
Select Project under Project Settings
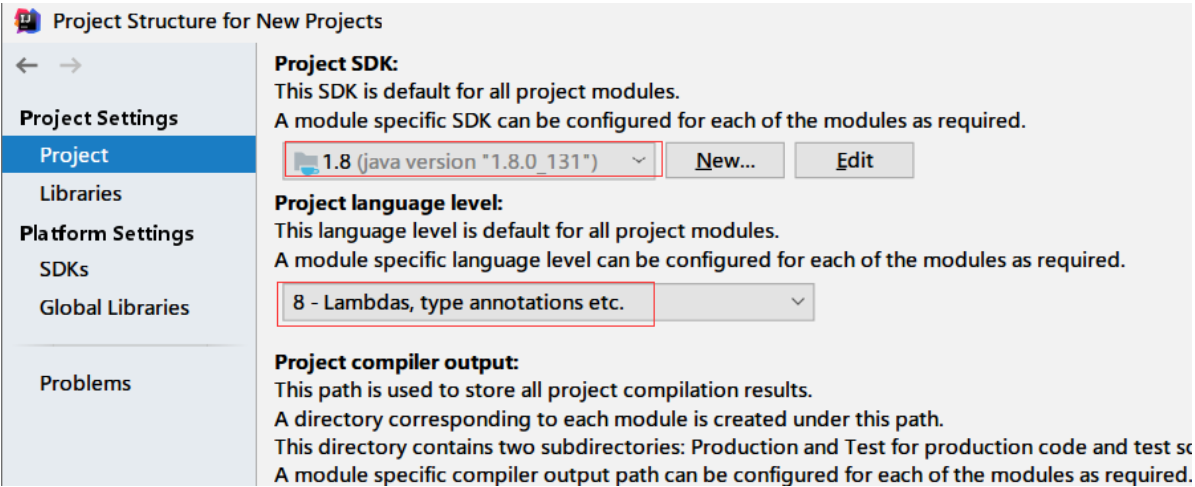click(x=129, y=155)
